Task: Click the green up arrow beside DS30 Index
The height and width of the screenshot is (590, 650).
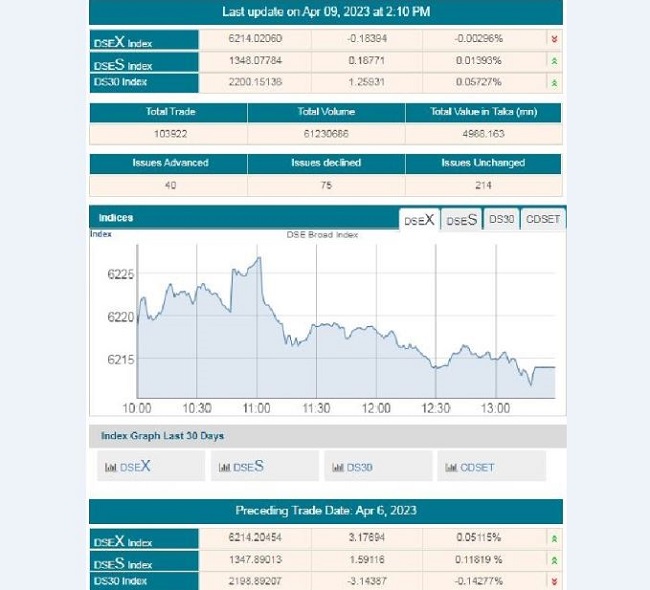Action: pyautogui.click(x=554, y=83)
